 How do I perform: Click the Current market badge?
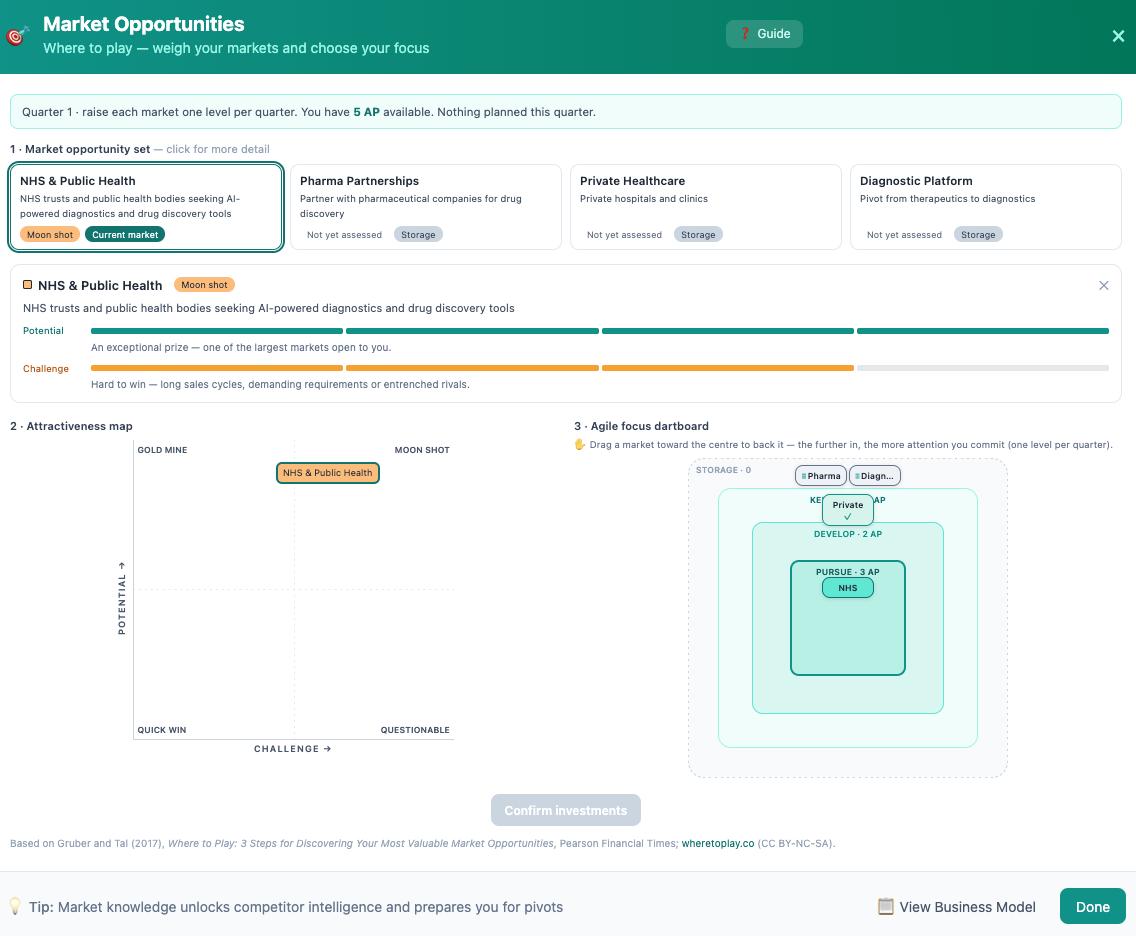pos(125,235)
